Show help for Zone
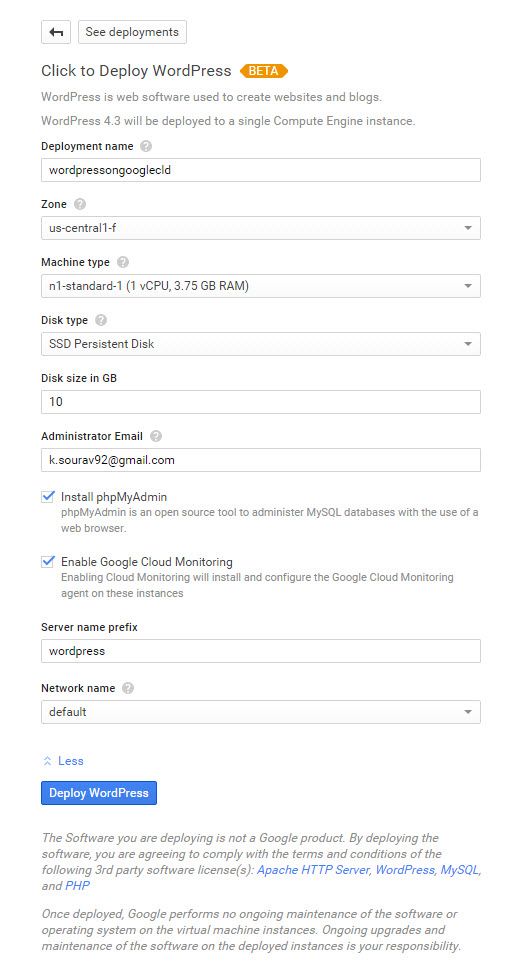Viewport: 522px width, 973px height. coord(79,204)
